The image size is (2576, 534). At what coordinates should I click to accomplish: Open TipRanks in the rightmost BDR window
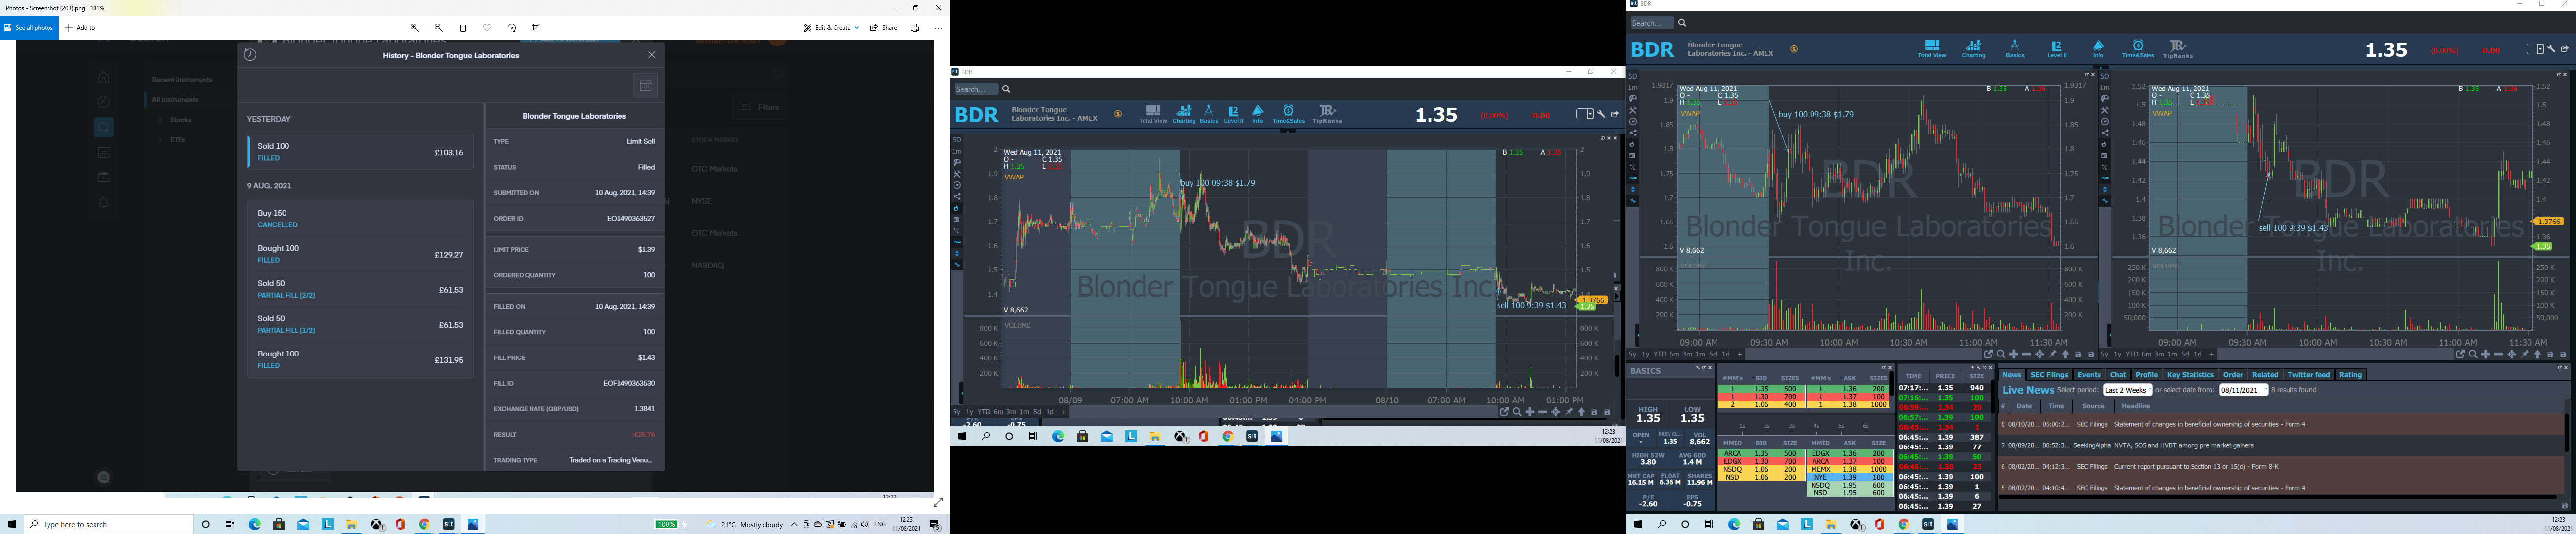(x=2178, y=49)
